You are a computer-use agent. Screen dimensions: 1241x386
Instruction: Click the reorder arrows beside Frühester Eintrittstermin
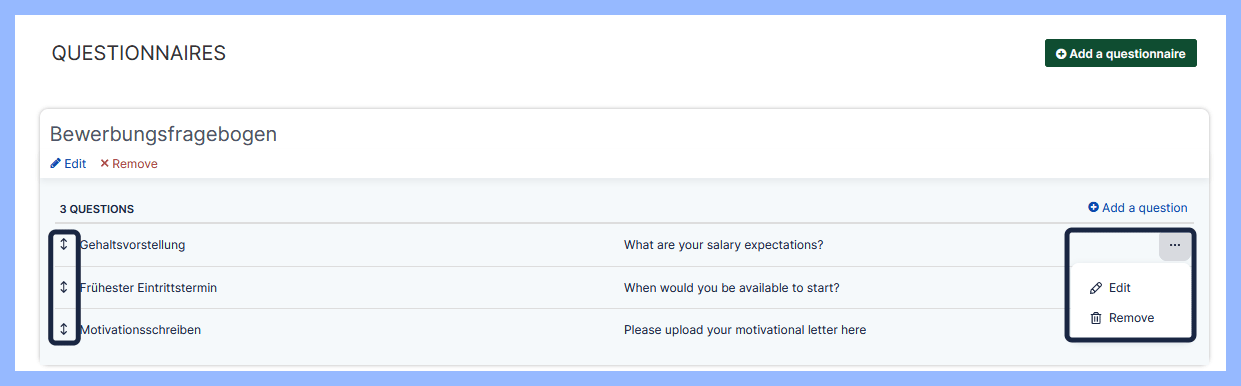[x=64, y=287]
